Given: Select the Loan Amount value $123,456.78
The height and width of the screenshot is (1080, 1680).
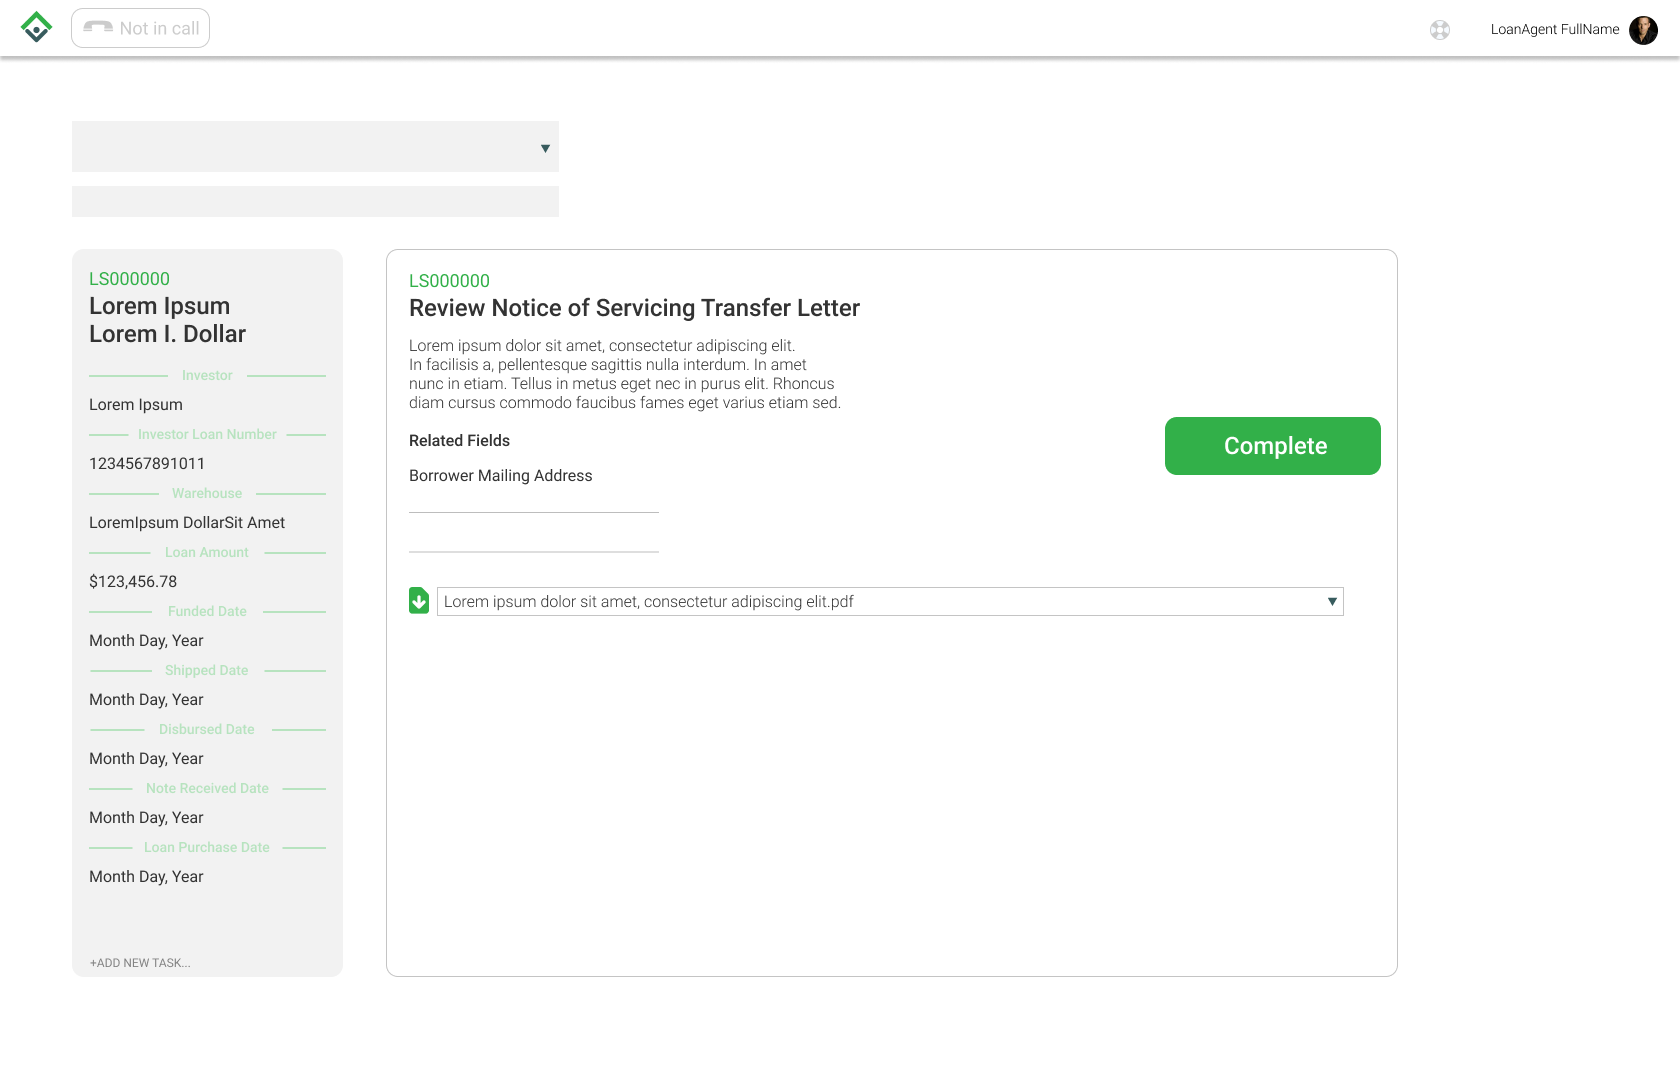Looking at the screenshot, I should 133,582.
